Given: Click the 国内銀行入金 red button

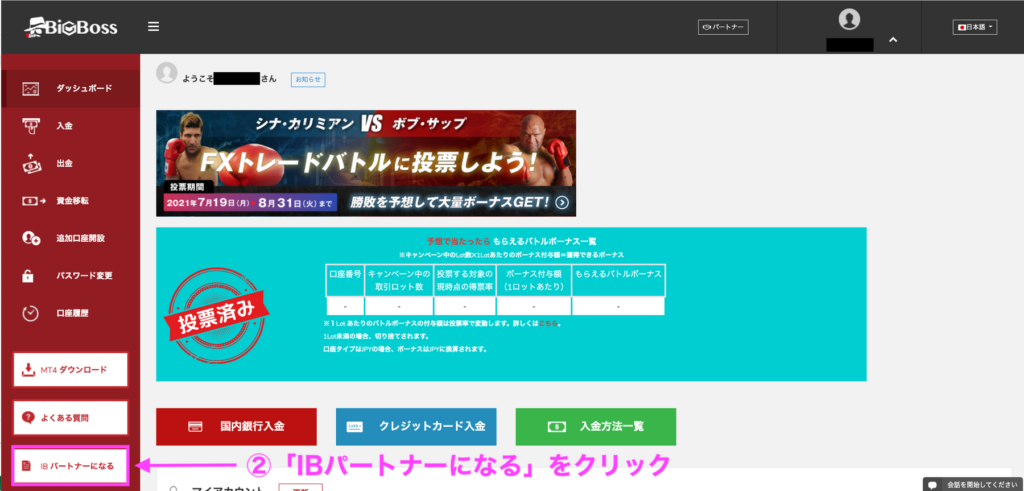Looking at the screenshot, I should pyautogui.click(x=236, y=426).
